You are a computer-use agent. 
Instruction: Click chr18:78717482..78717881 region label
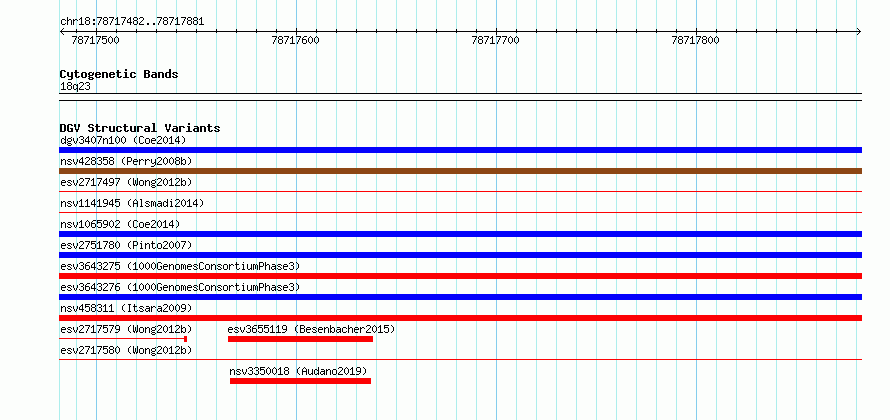(x=132, y=22)
